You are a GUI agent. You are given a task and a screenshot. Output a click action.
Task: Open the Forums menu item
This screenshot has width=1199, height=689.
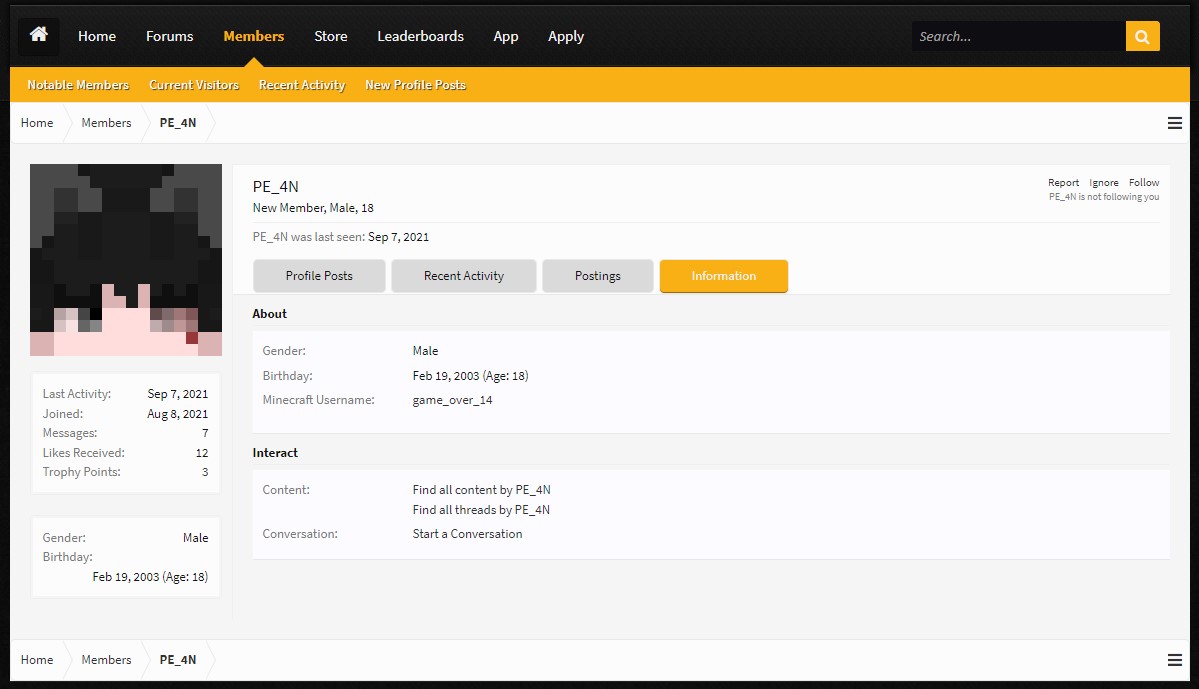(170, 36)
